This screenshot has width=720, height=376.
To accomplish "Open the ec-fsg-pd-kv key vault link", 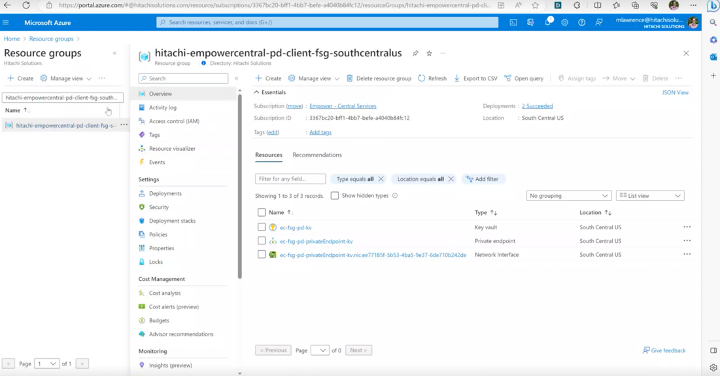I will [x=295, y=227].
